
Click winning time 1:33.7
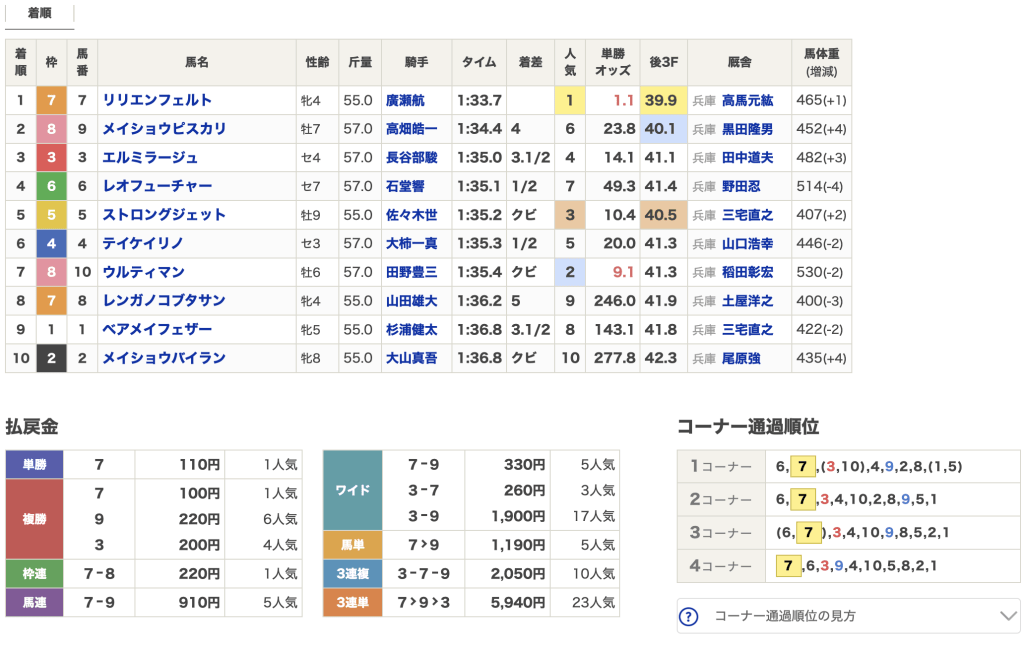pos(479,101)
